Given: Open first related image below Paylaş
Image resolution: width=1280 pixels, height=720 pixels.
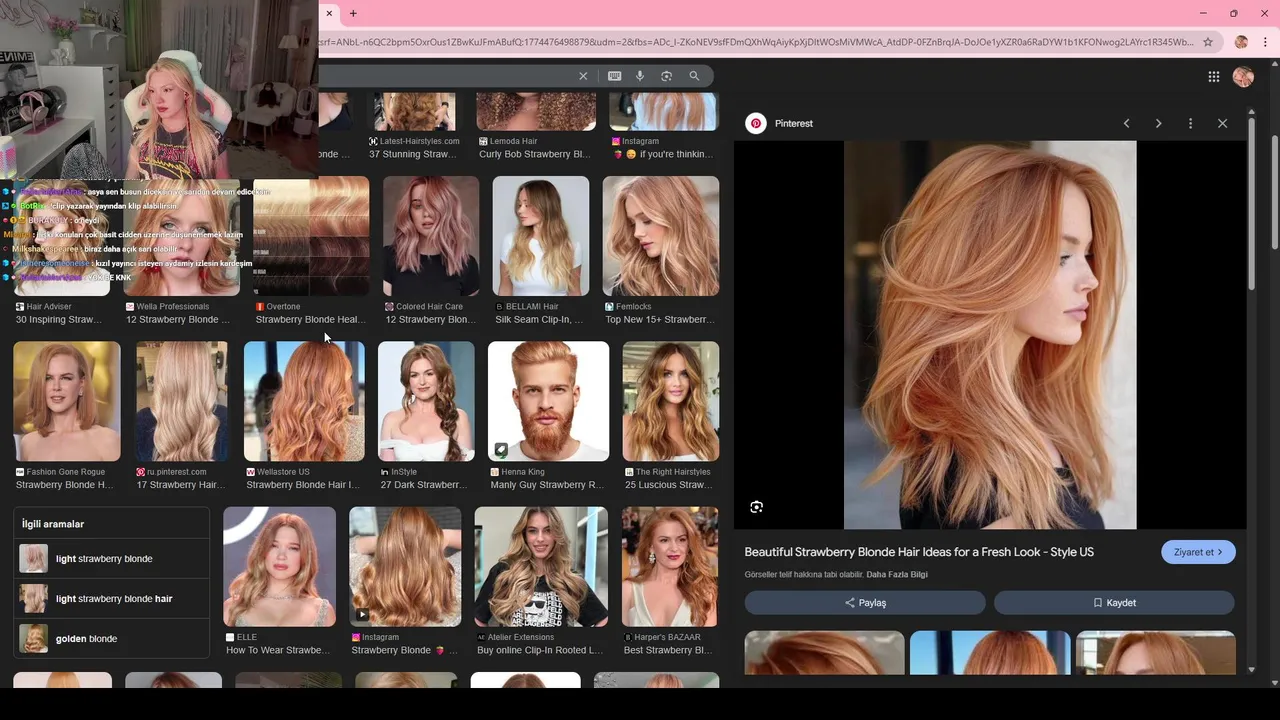Looking at the screenshot, I should point(824,653).
